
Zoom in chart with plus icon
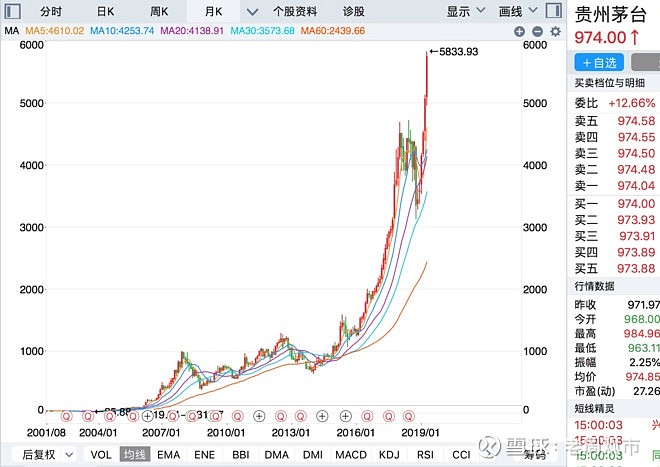519,31
